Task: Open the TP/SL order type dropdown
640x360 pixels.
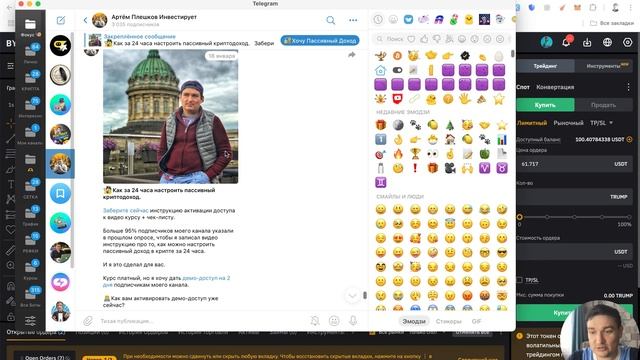Action: pyautogui.click(x=602, y=123)
